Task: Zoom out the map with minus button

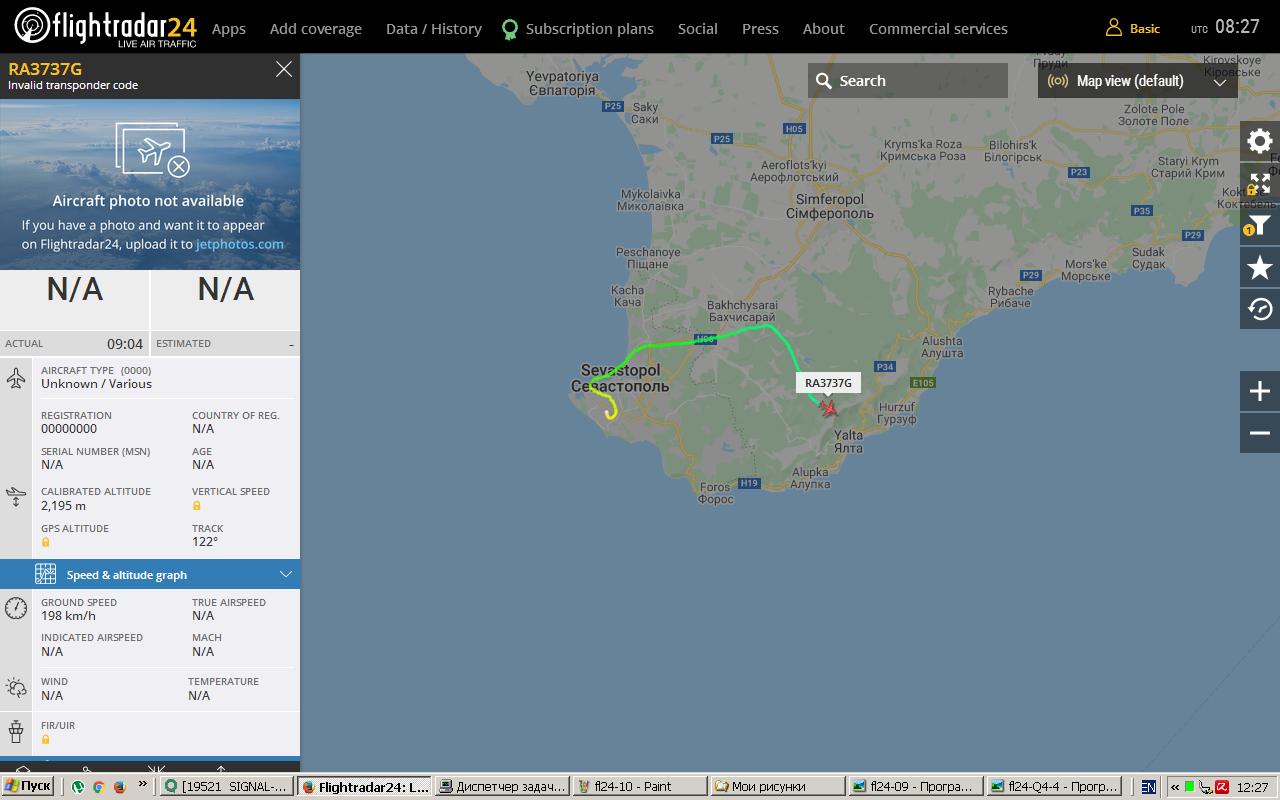Action: 1260,433
